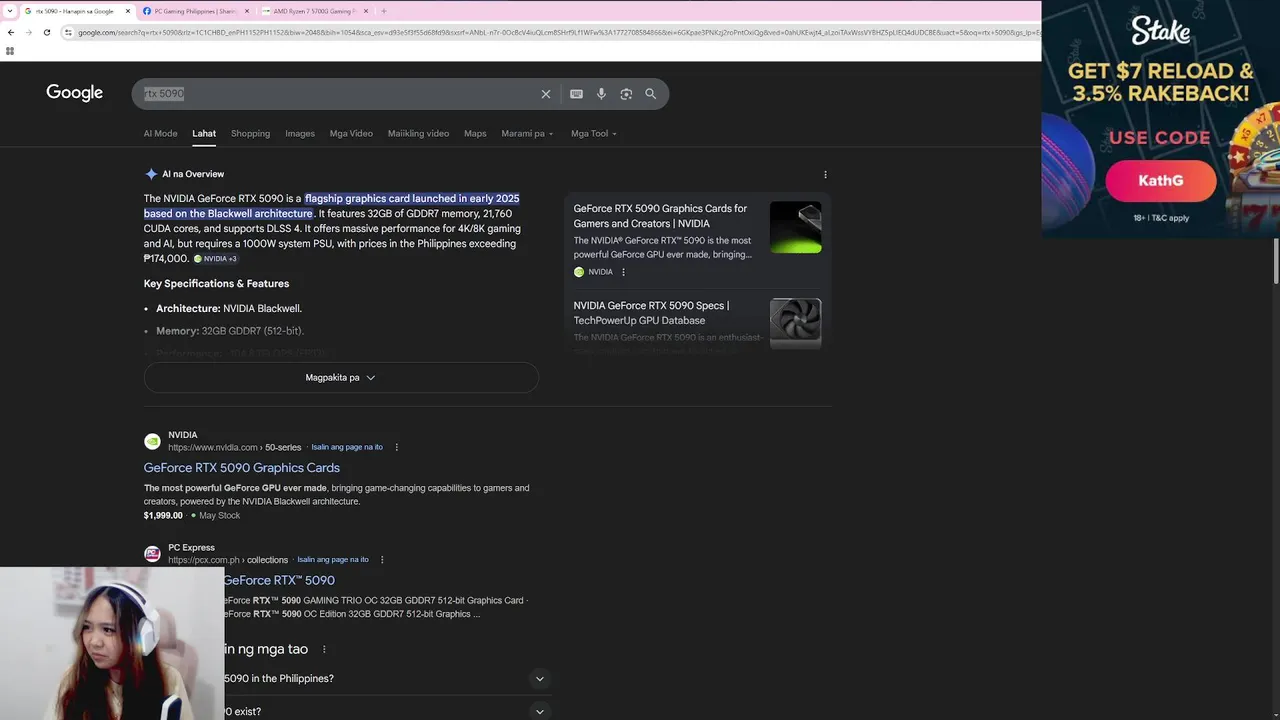Close the rtx 5090 Google tab
This screenshot has width=1280, height=720.
click(128, 11)
